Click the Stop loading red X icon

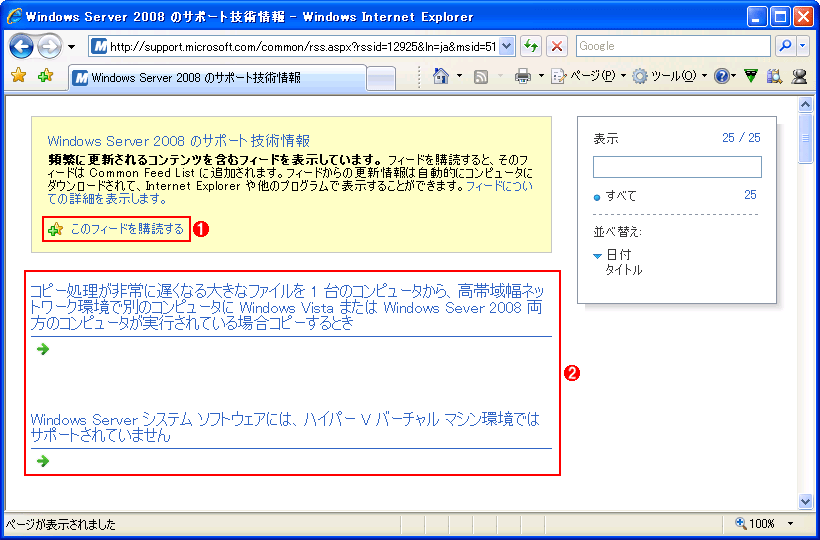557,47
